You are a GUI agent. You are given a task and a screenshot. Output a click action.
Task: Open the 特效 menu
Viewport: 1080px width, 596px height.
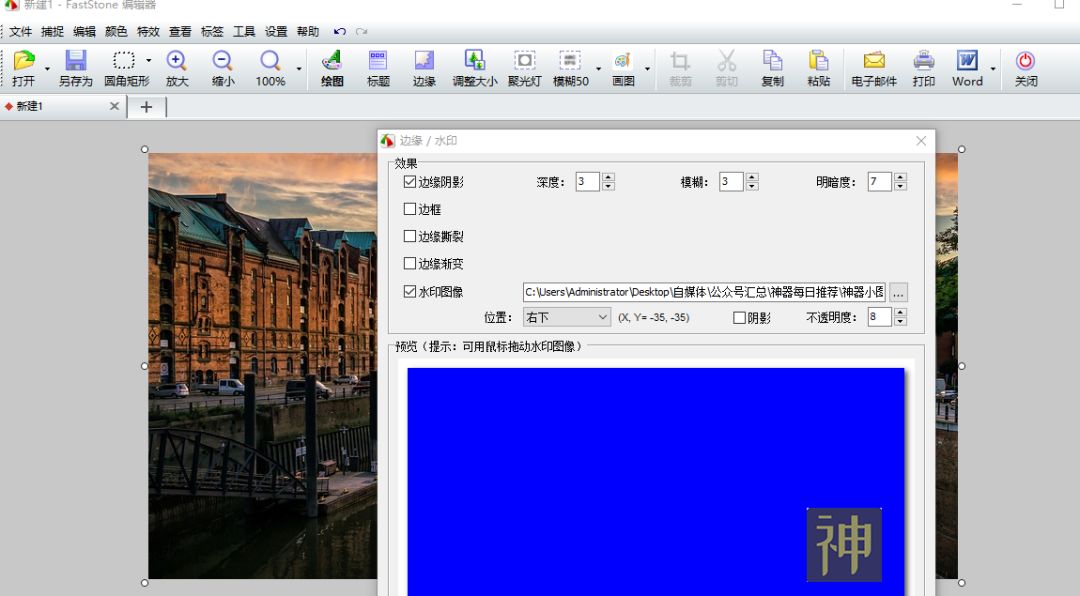(148, 32)
